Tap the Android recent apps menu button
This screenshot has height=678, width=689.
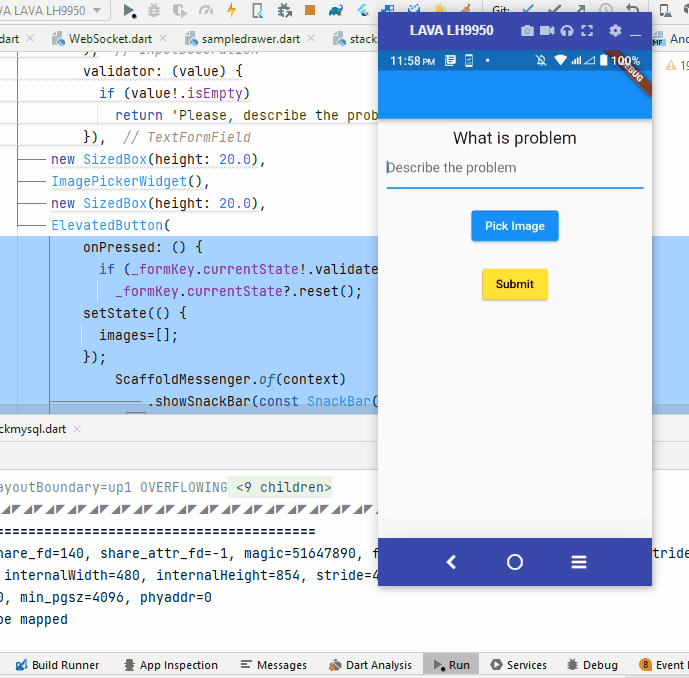pyautogui.click(x=579, y=562)
